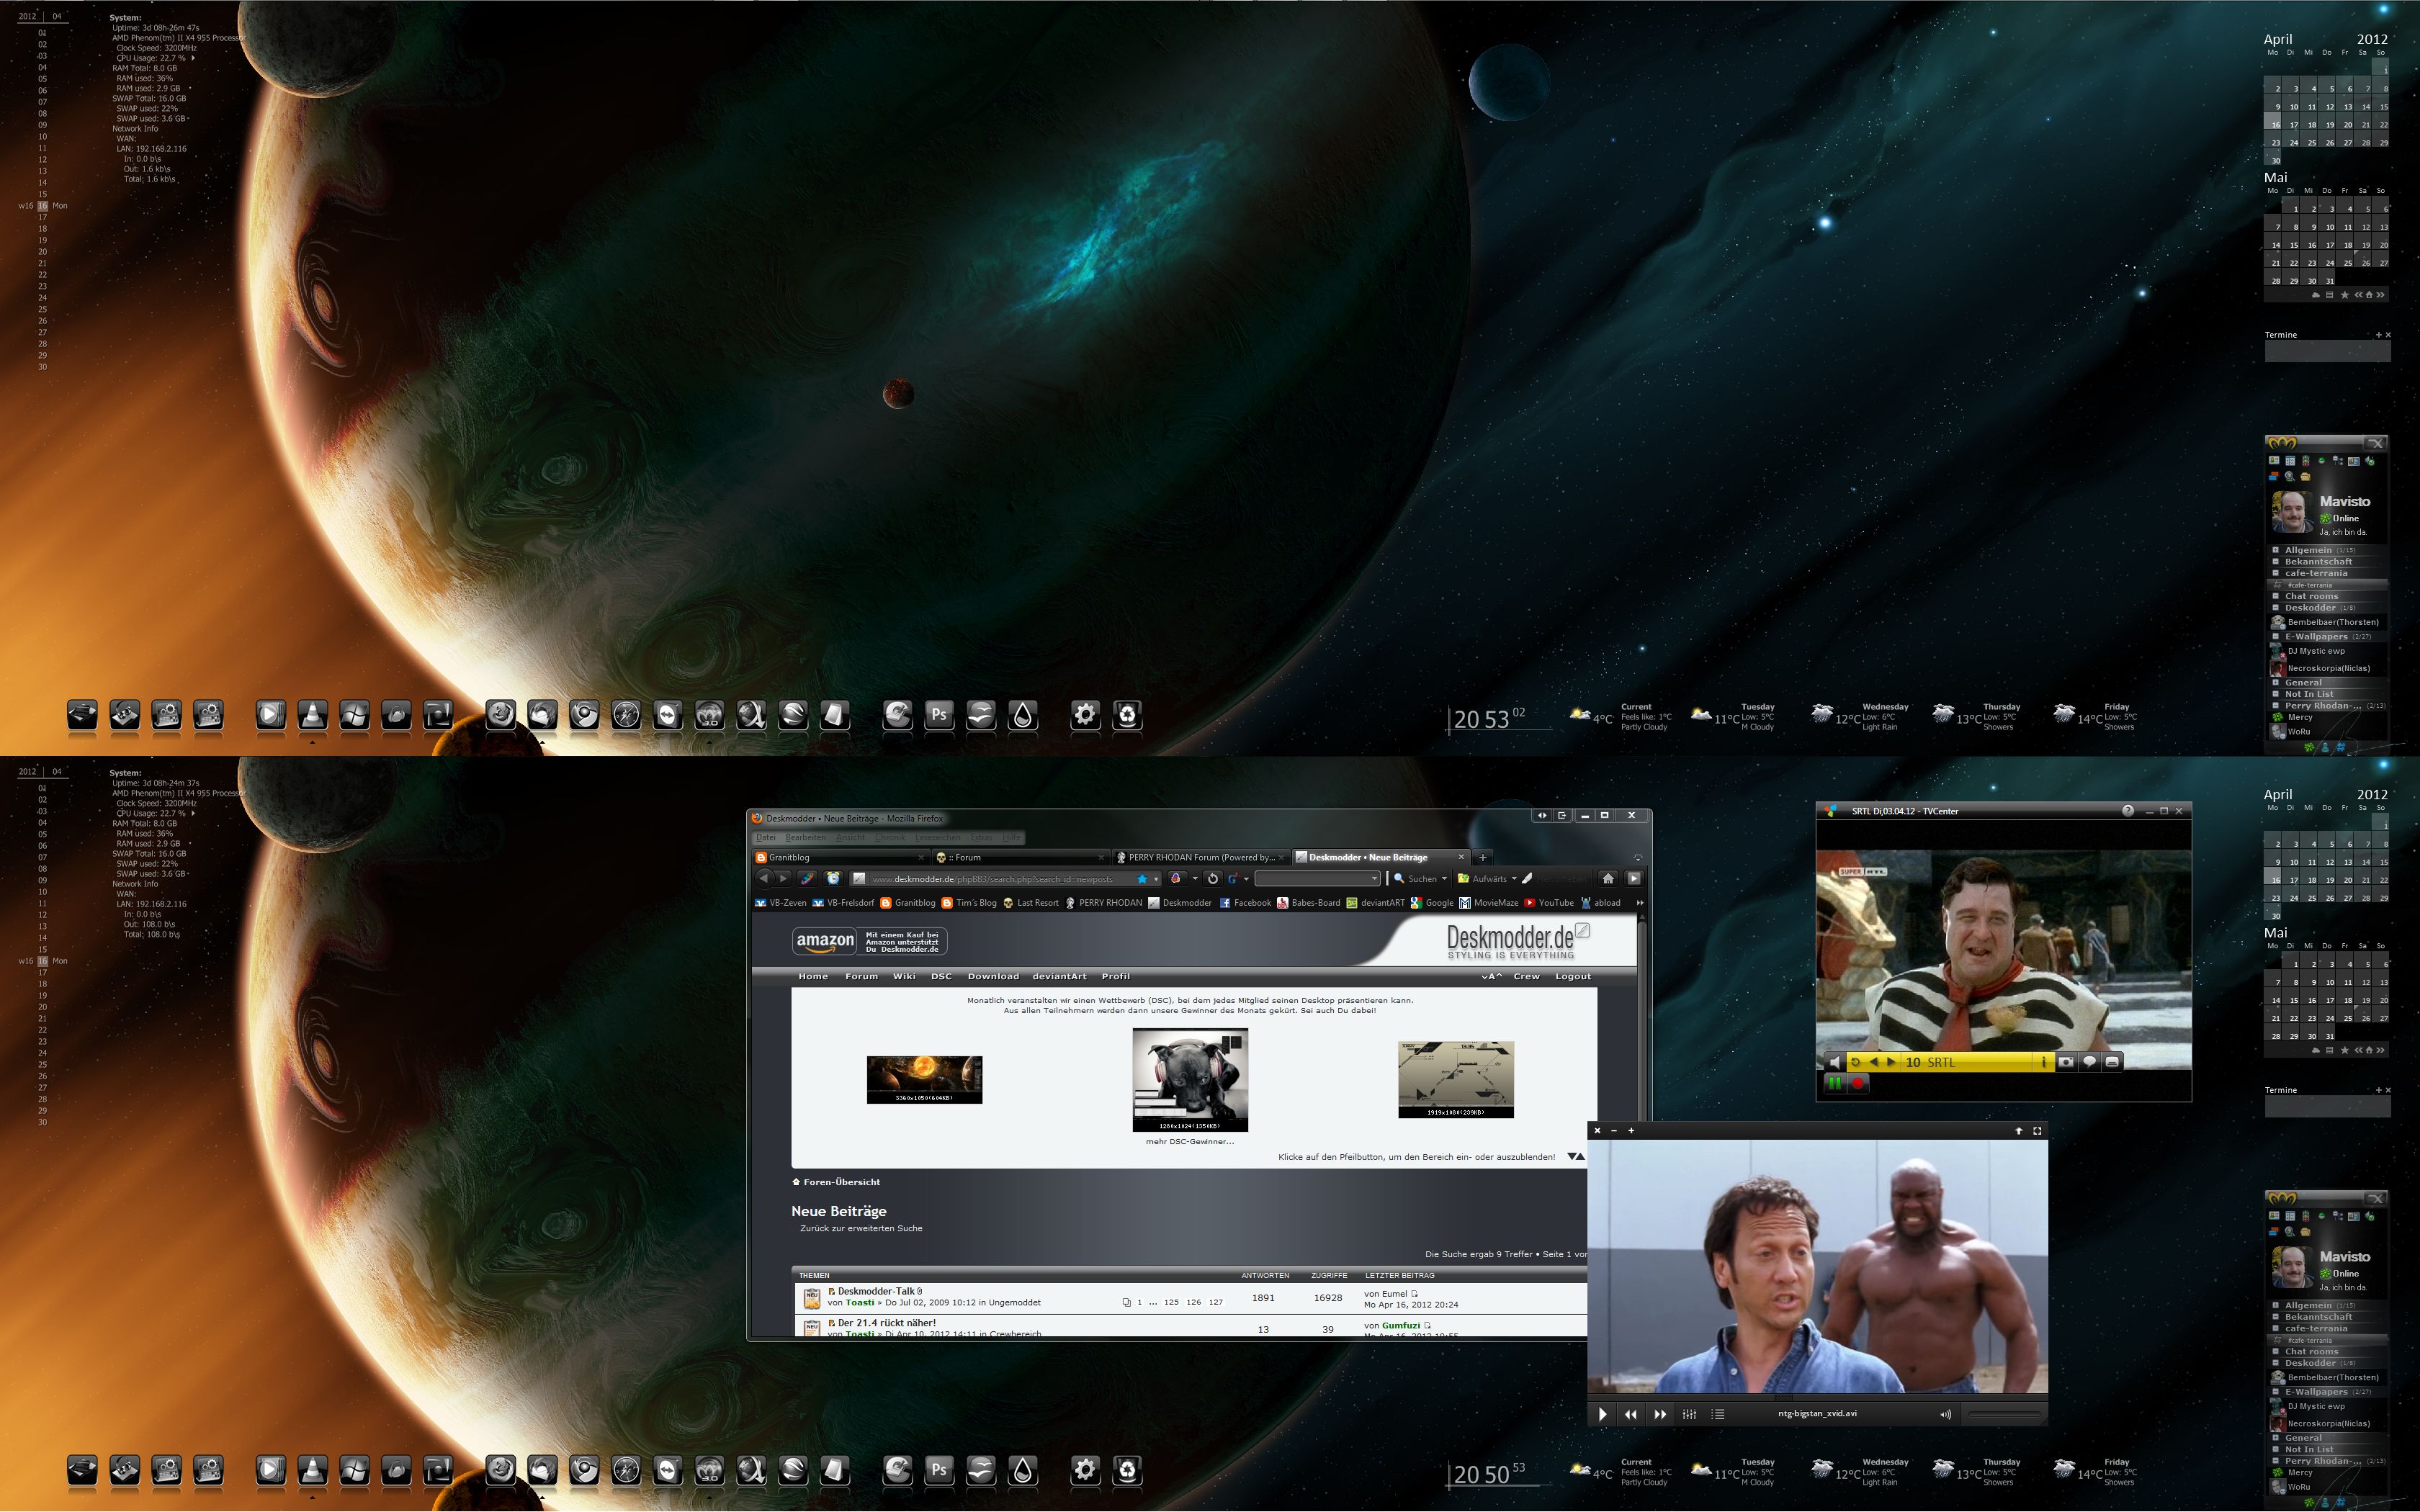This screenshot has height=1512, width=2420.
Task: Open the equalizer in the video player
Action: [x=1689, y=1414]
